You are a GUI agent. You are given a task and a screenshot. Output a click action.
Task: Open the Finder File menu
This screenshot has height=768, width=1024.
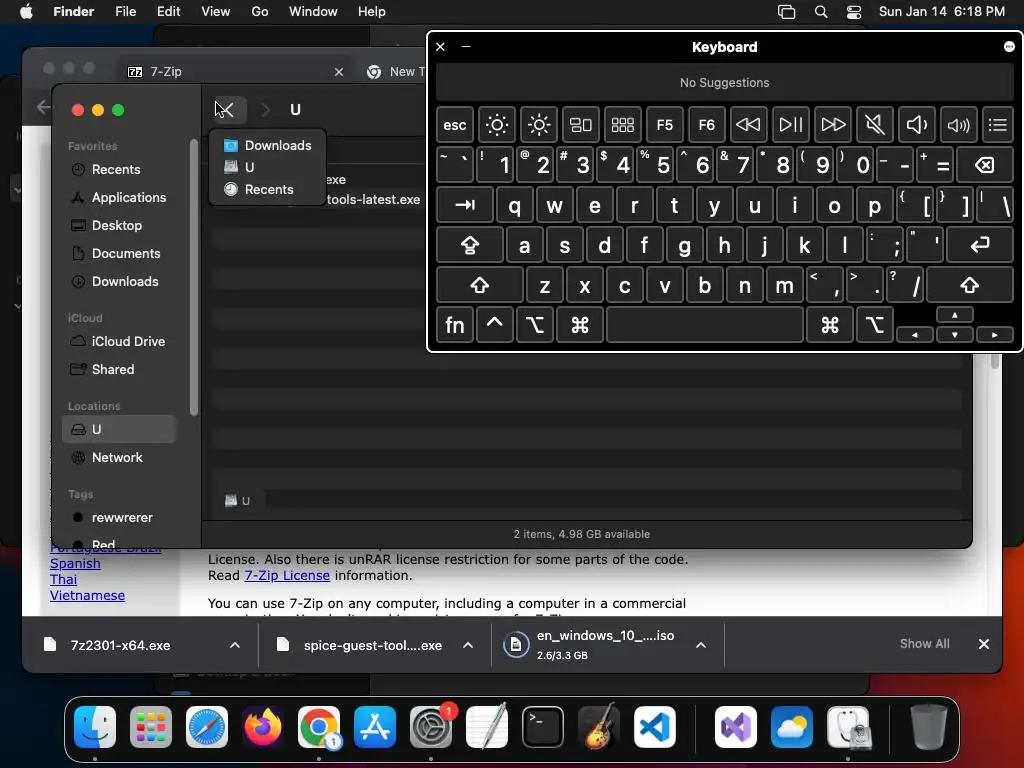click(x=125, y=12)
